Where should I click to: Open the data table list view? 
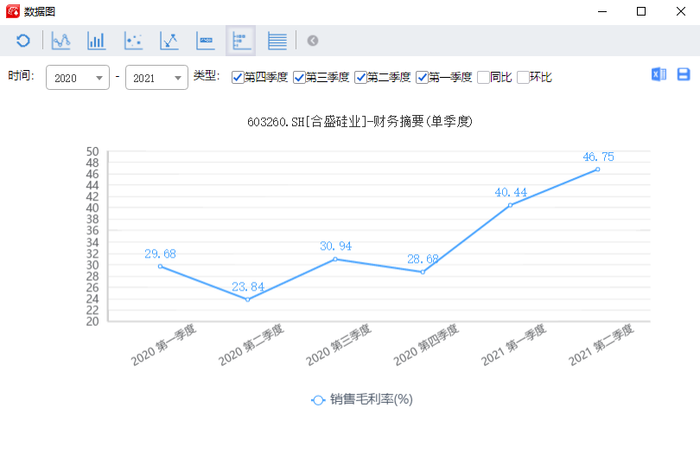coord(277,41)
